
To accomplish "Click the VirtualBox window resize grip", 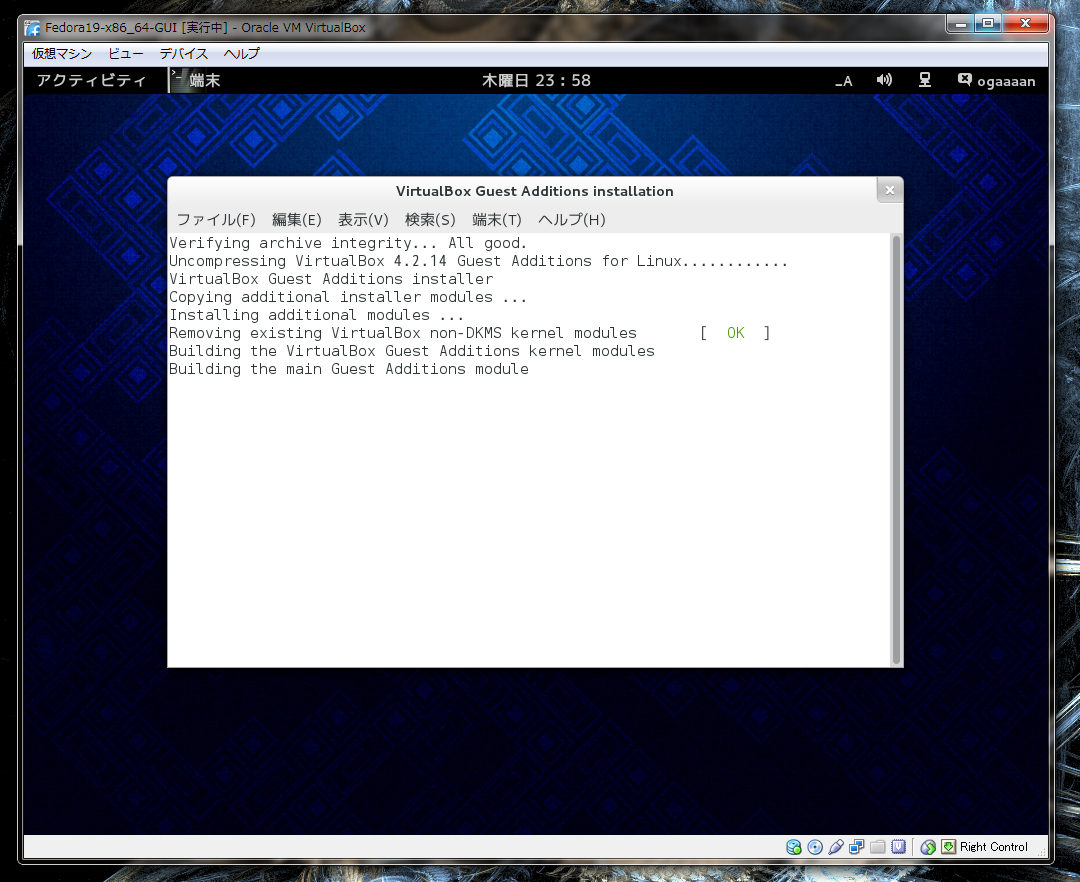I will 1041,852.
